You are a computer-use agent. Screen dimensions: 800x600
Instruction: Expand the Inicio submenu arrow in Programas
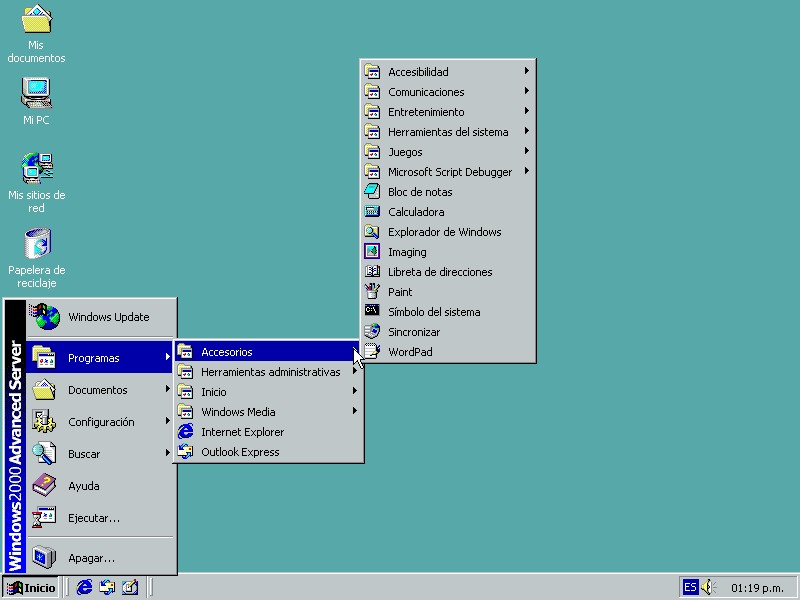(x=354, y=391)
